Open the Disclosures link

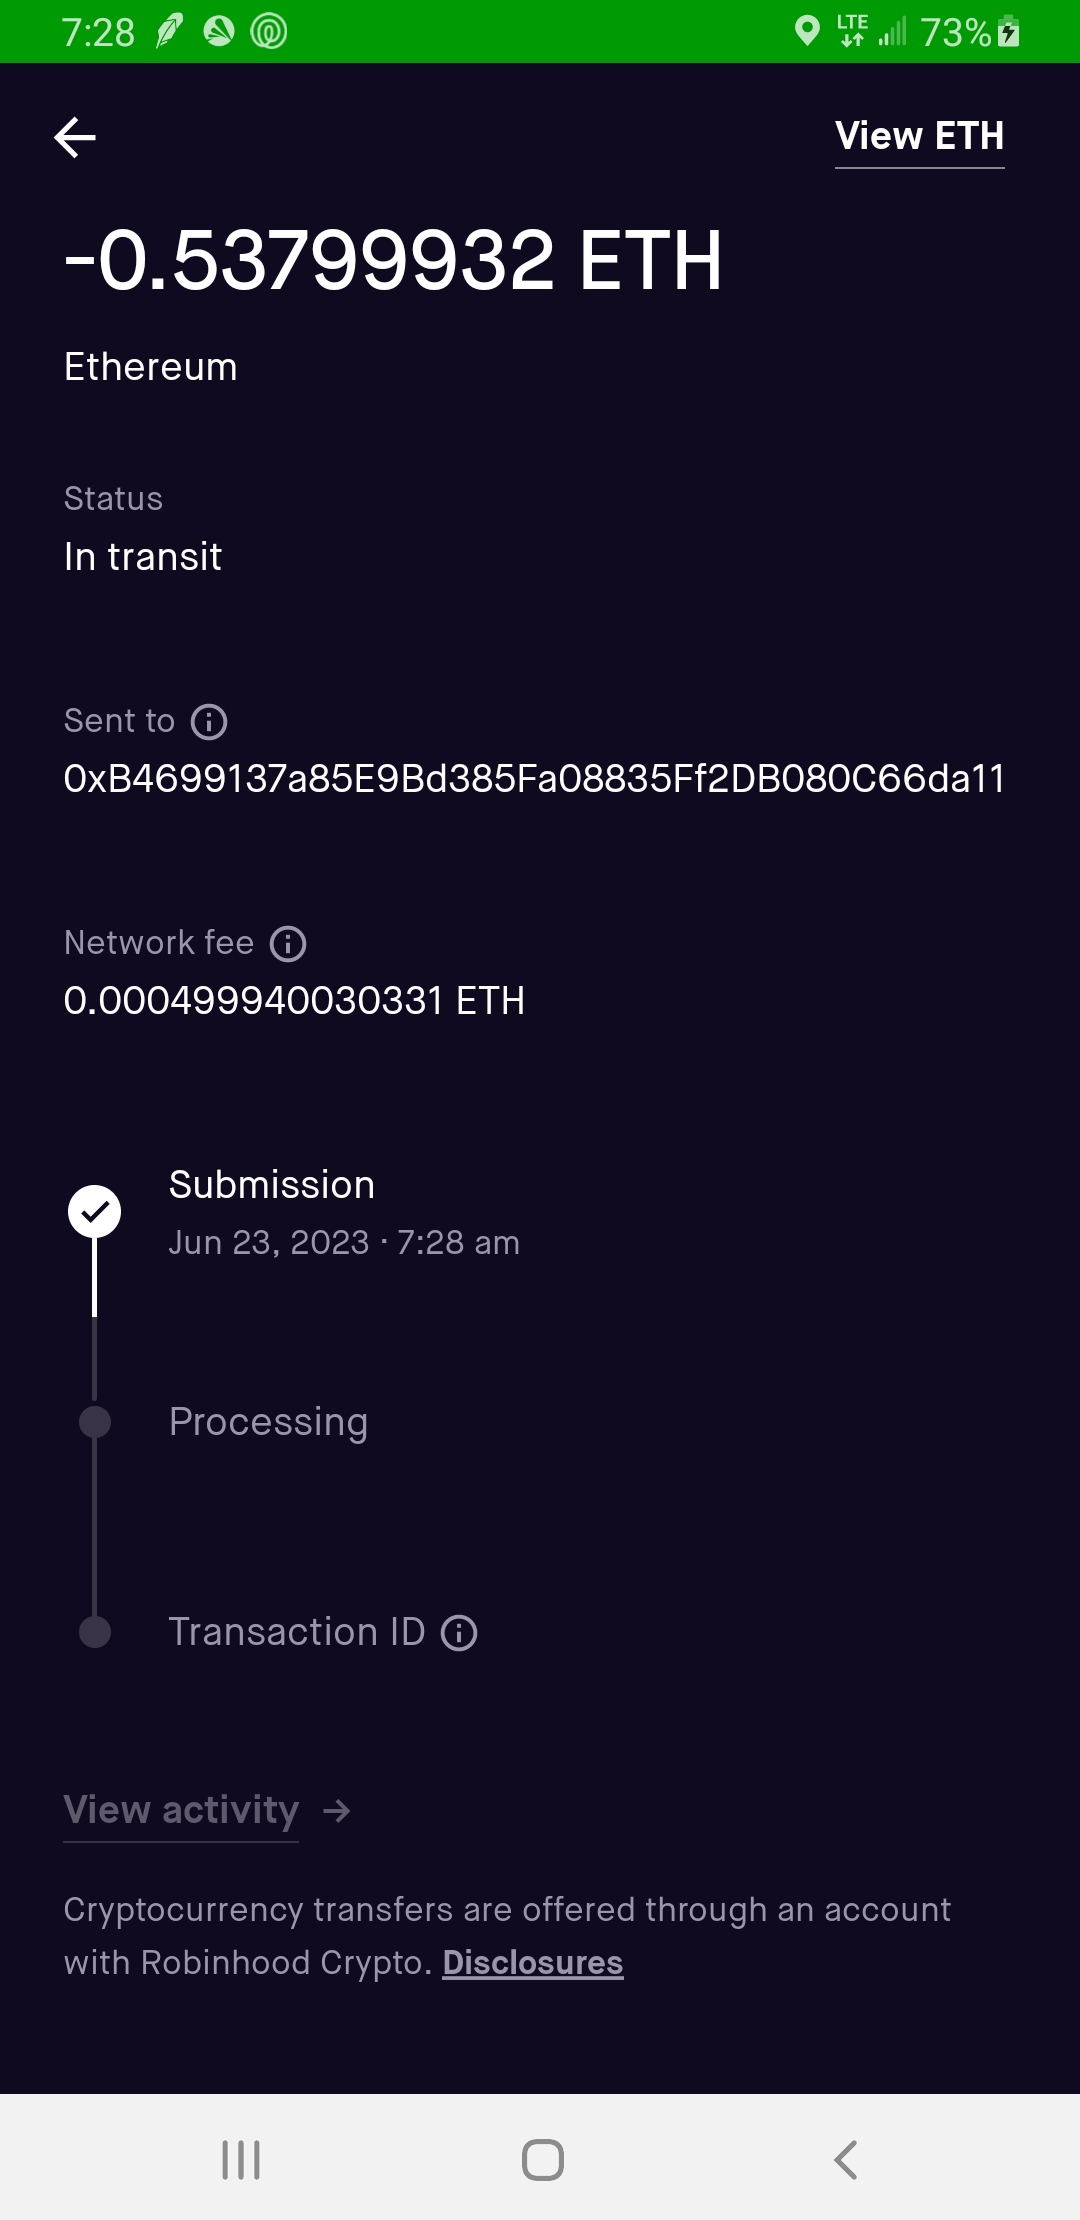click(533, 1963)
